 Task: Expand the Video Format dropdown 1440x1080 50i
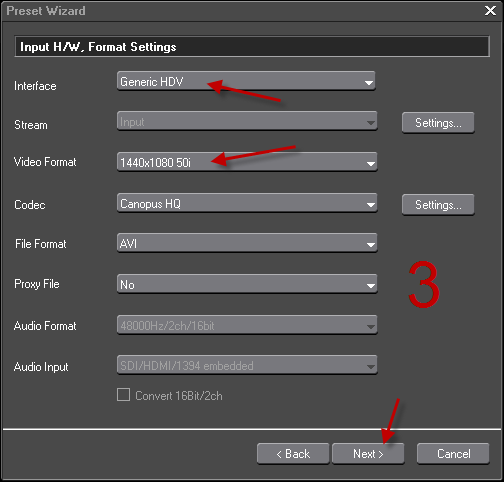pyautogui.click(x=247, y=162)
